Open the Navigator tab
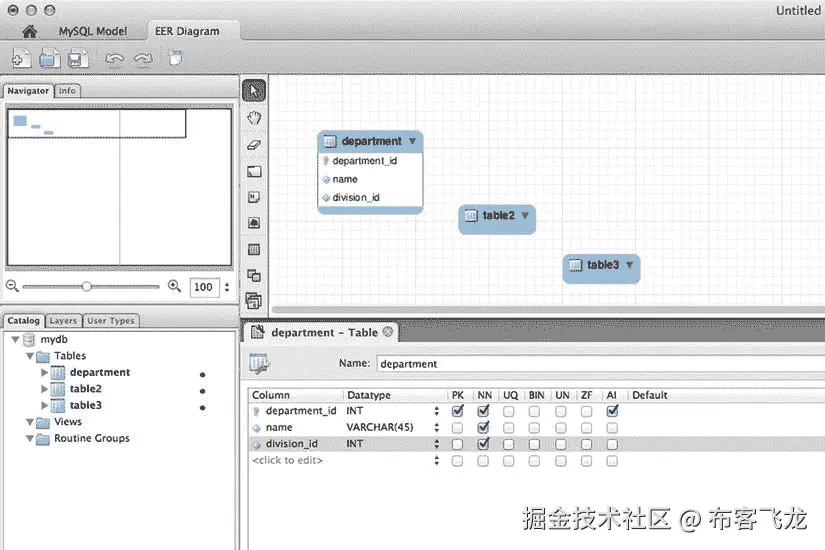 click(x=28, y=91)
